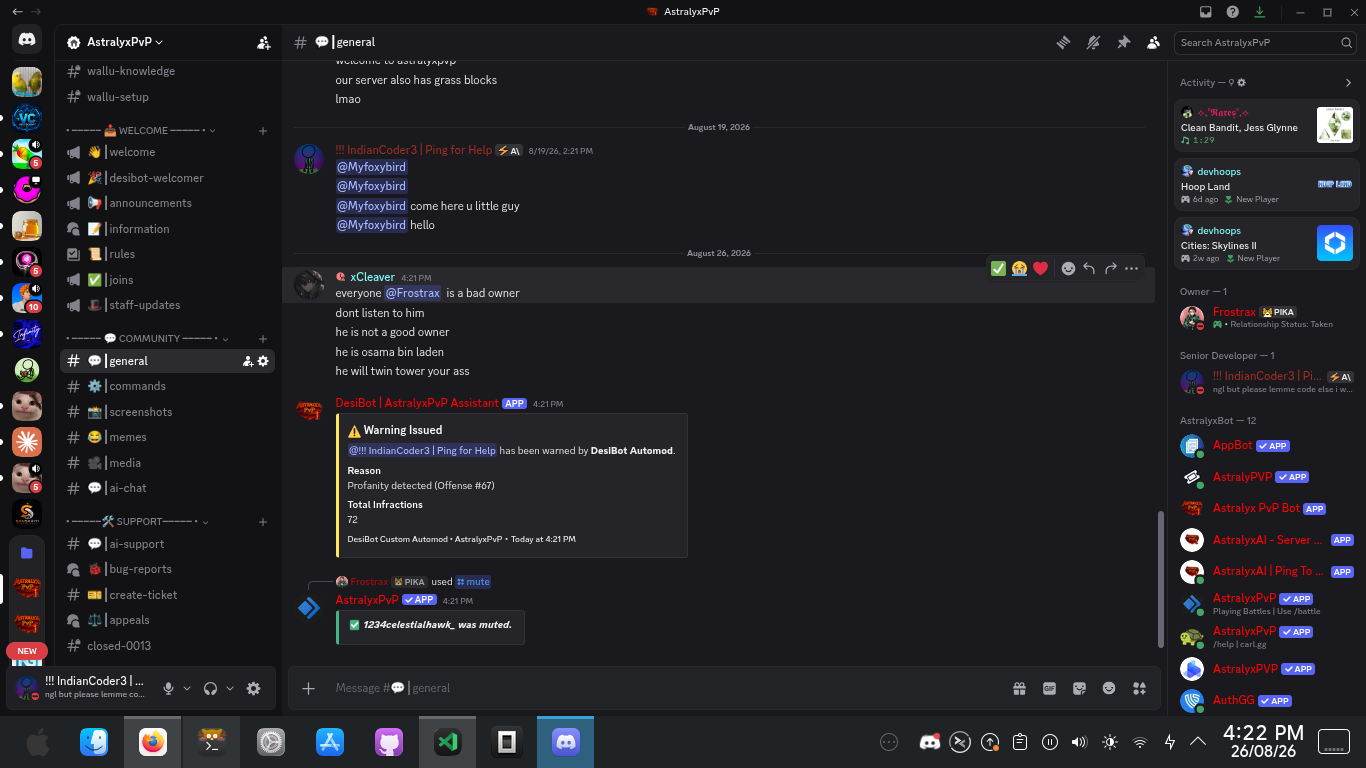This screenshot has width=1366, height=768.
Task: React with green check mark emoji
Action: [x=998, y=268]
